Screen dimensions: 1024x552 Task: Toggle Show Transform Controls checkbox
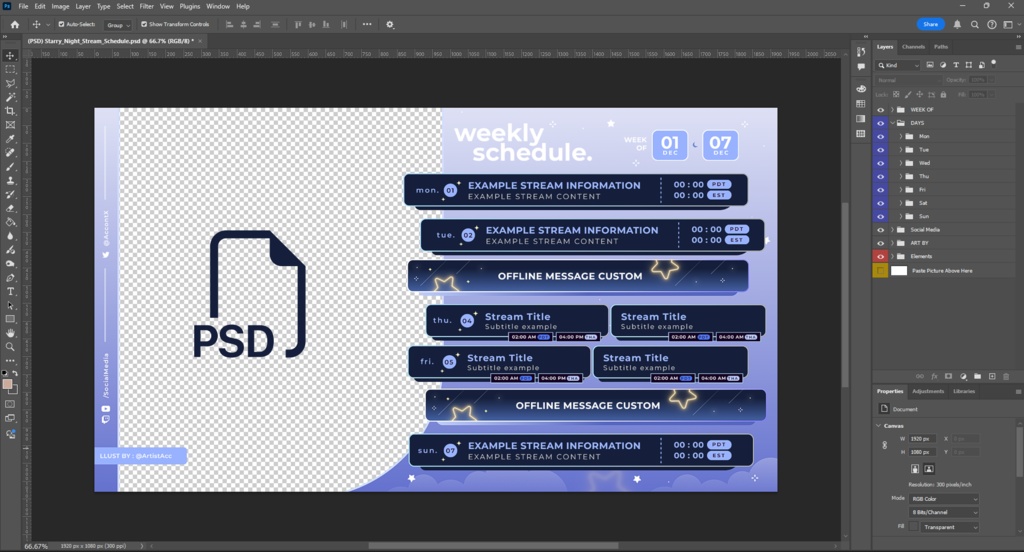coord(144,24)
